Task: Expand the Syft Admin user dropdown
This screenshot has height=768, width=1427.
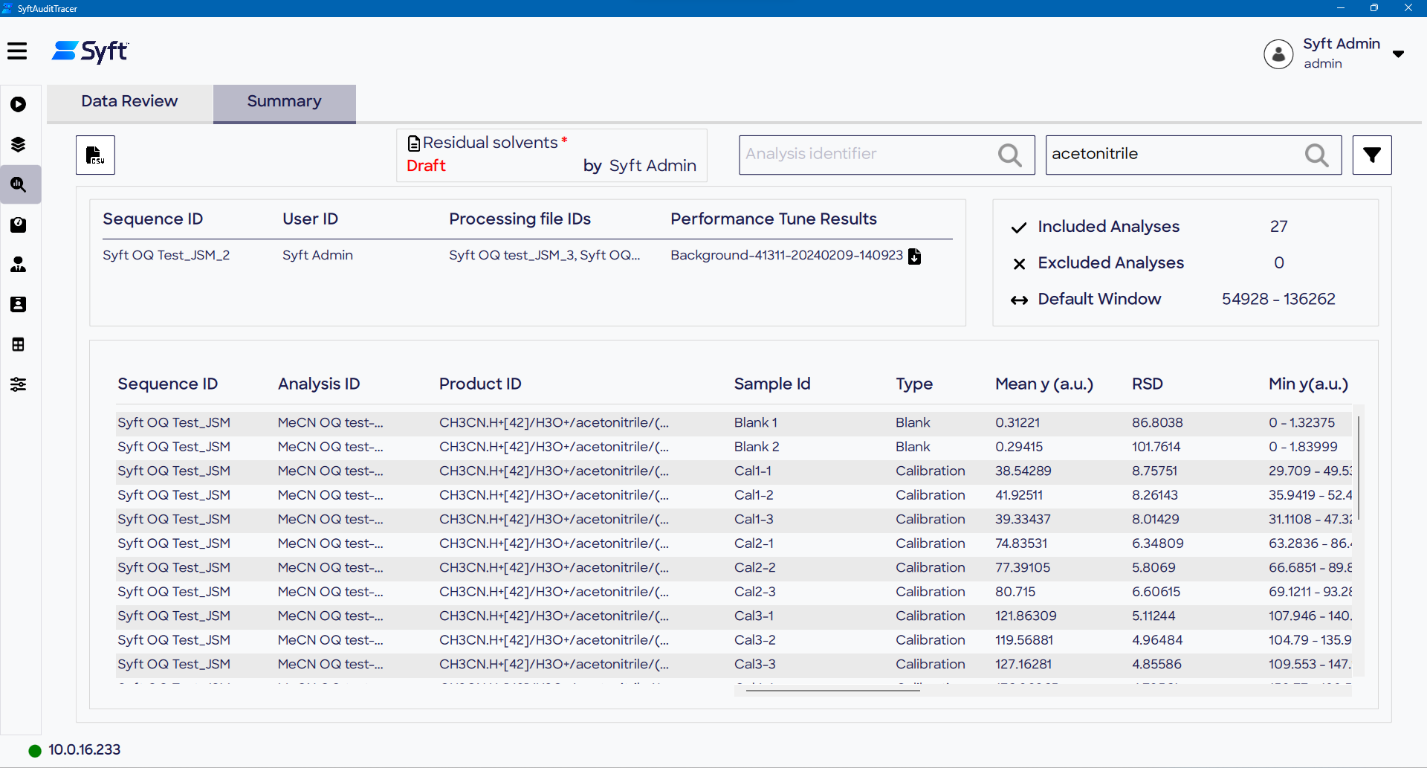Action: point(1398,55)
